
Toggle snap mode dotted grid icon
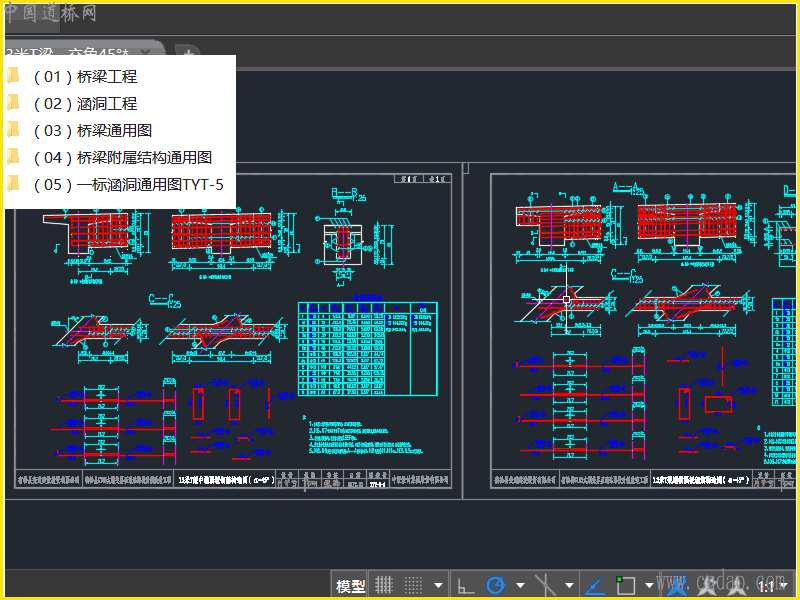click(413, 586)
